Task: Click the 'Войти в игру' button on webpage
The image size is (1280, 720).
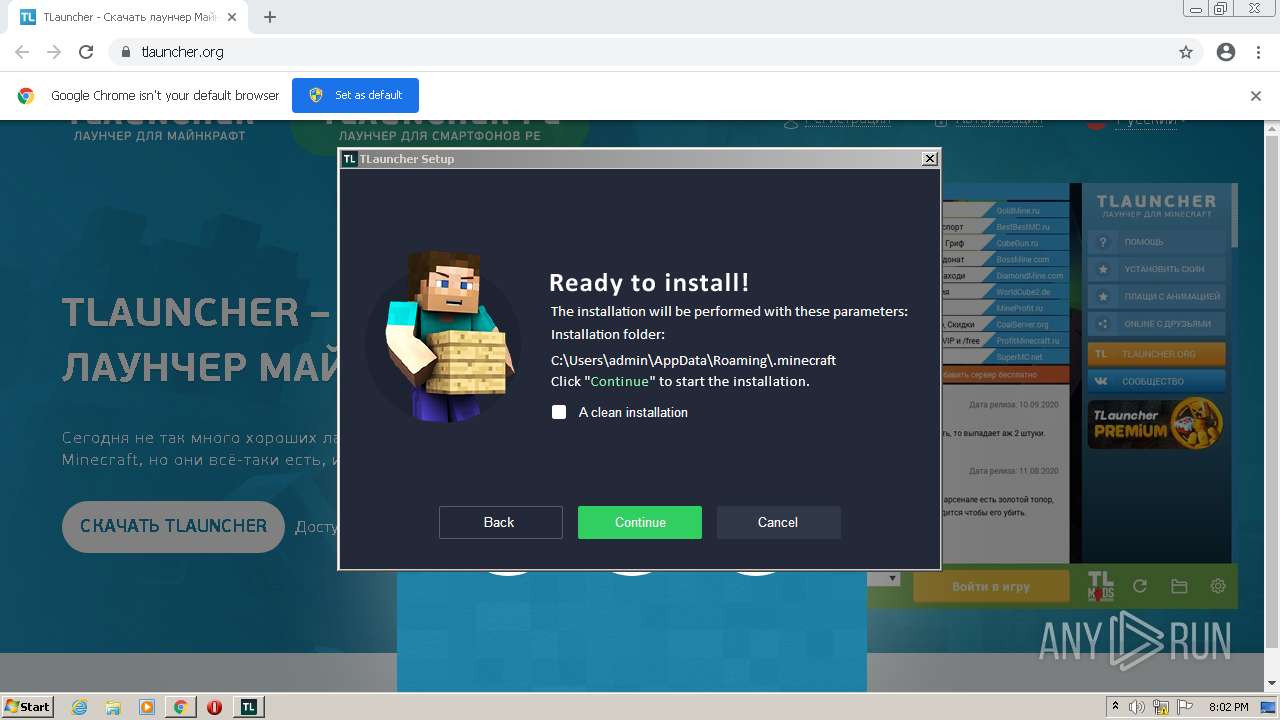Action: click(990, 587)
